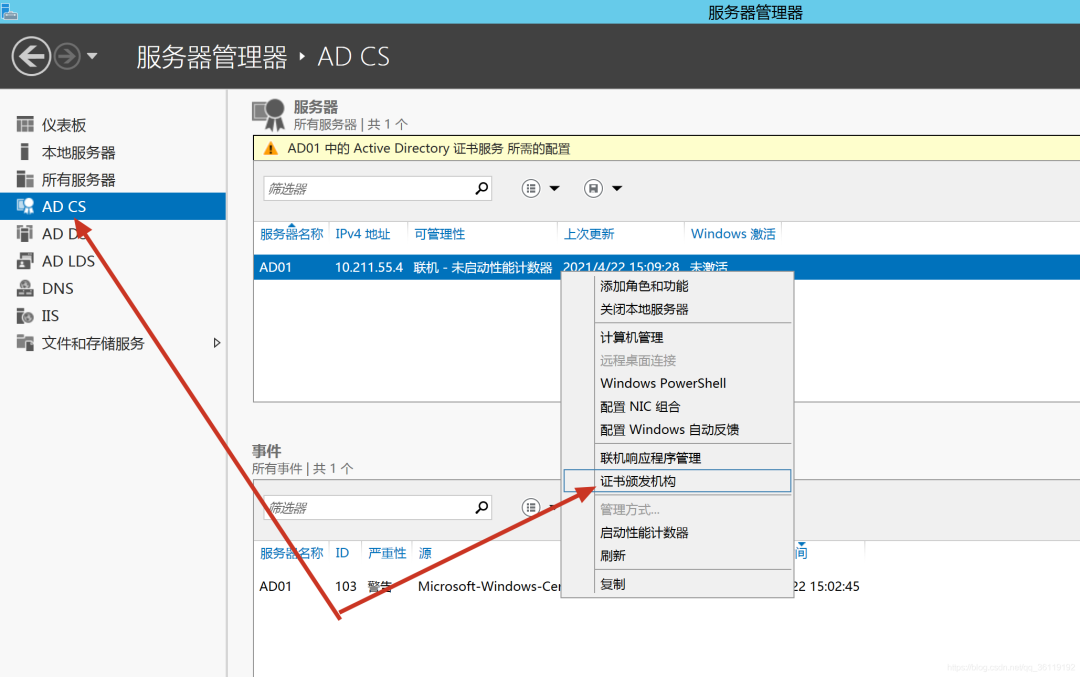Choose Windows PowerShell from the context menu

pos(663,383)
